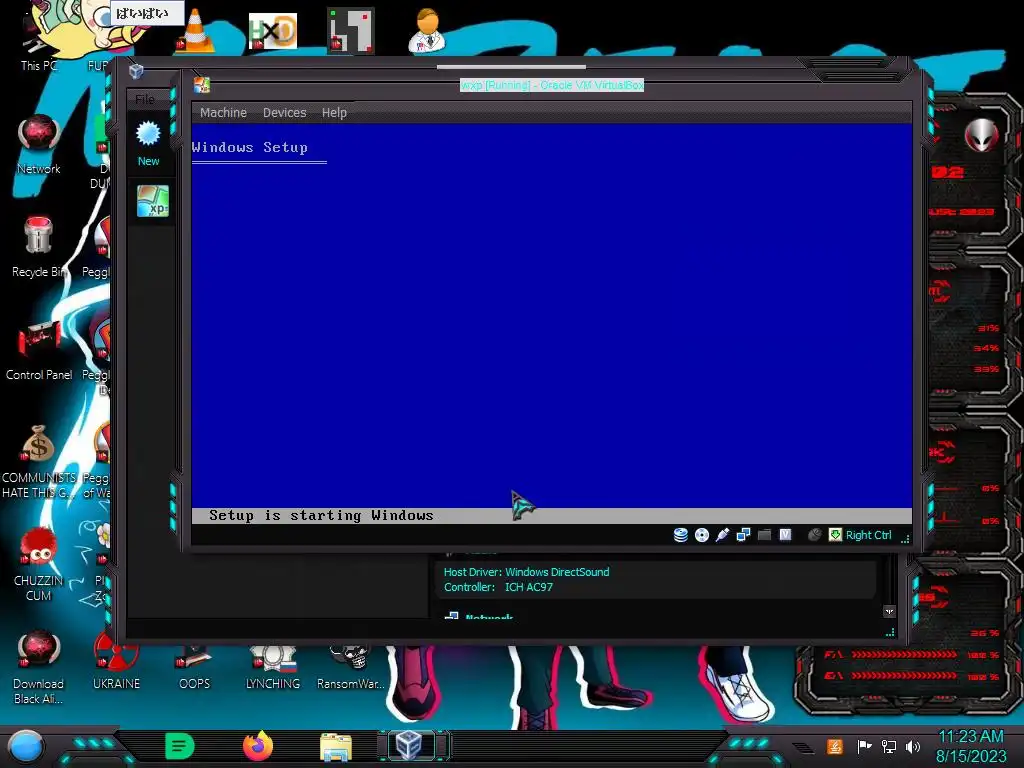Screen dimensions: 1024x768
Task: Click the green host key arrow icon
Action: coord(835,535)
